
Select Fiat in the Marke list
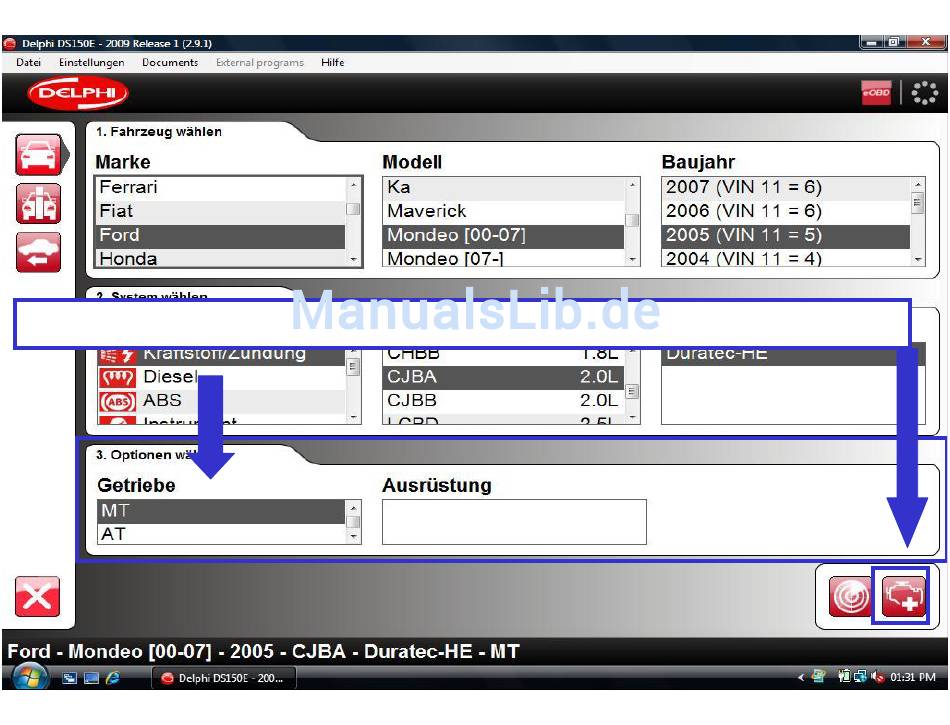(221, 211)
